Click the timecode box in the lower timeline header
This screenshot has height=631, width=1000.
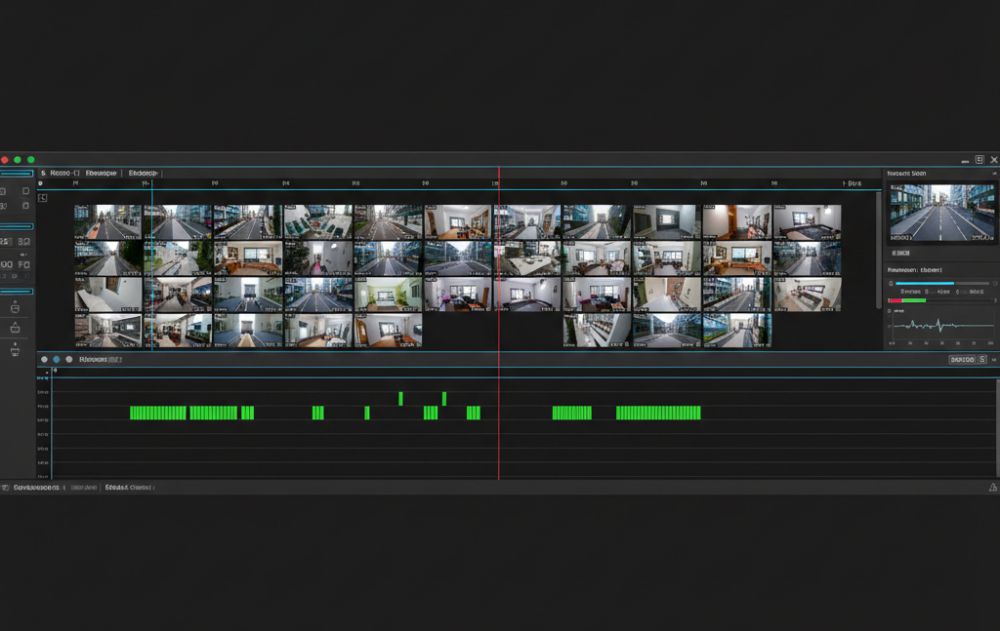[x=962, y=360]
